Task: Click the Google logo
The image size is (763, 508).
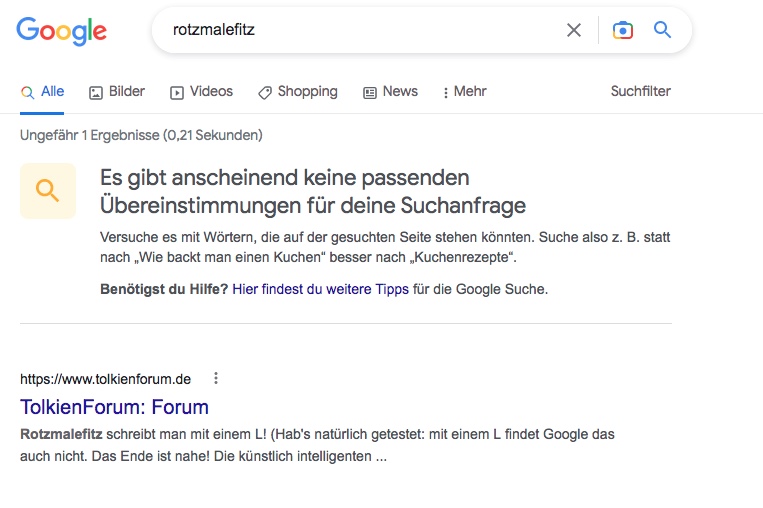Action: pyautogui.click(x=61, y=31)
